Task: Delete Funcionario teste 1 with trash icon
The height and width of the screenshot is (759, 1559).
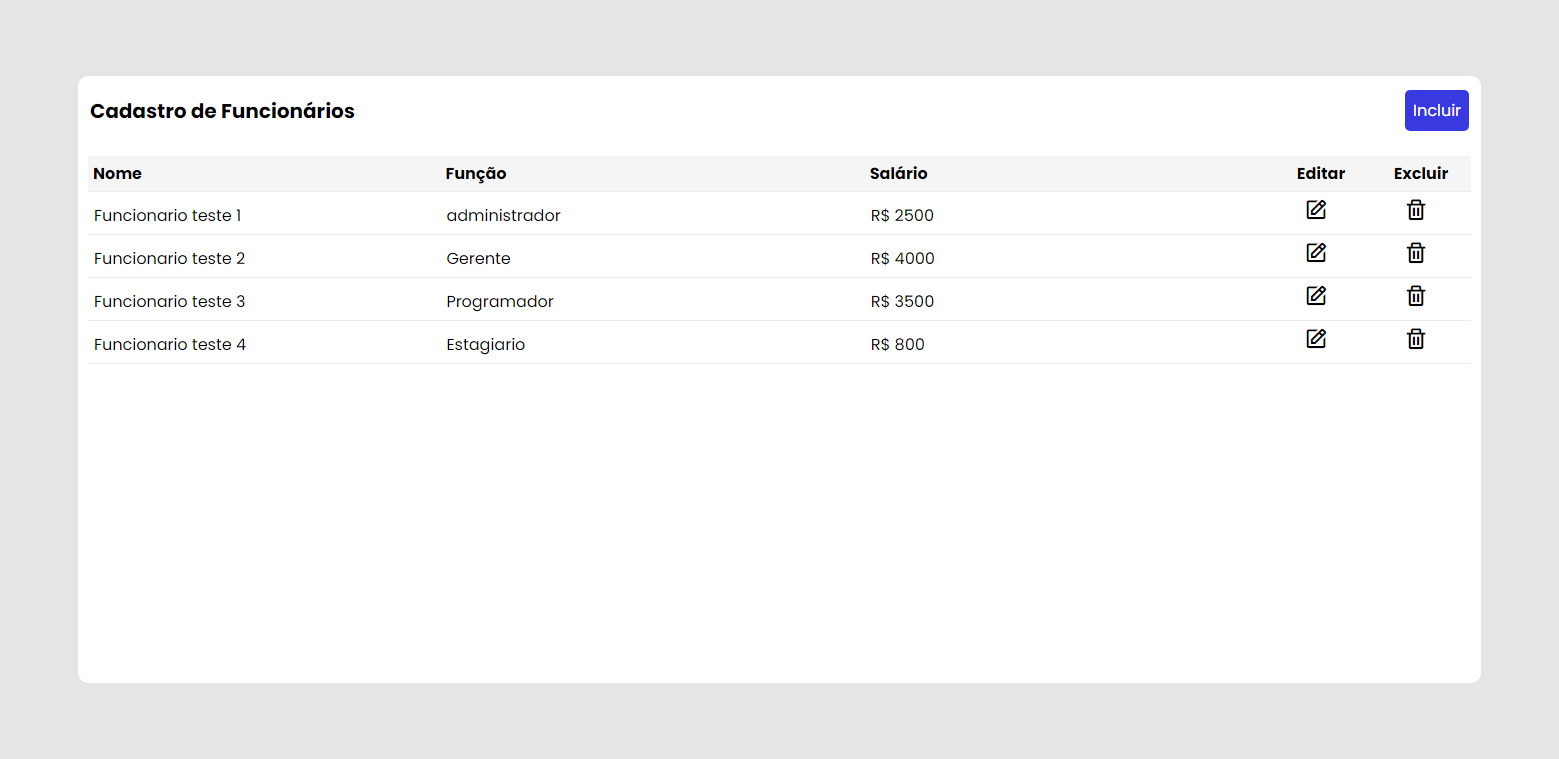Action: pos(1416,210)
